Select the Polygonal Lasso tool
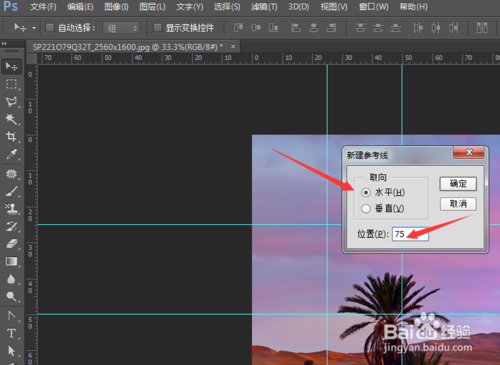The image size is (500, 365). (x=12, y=102)
